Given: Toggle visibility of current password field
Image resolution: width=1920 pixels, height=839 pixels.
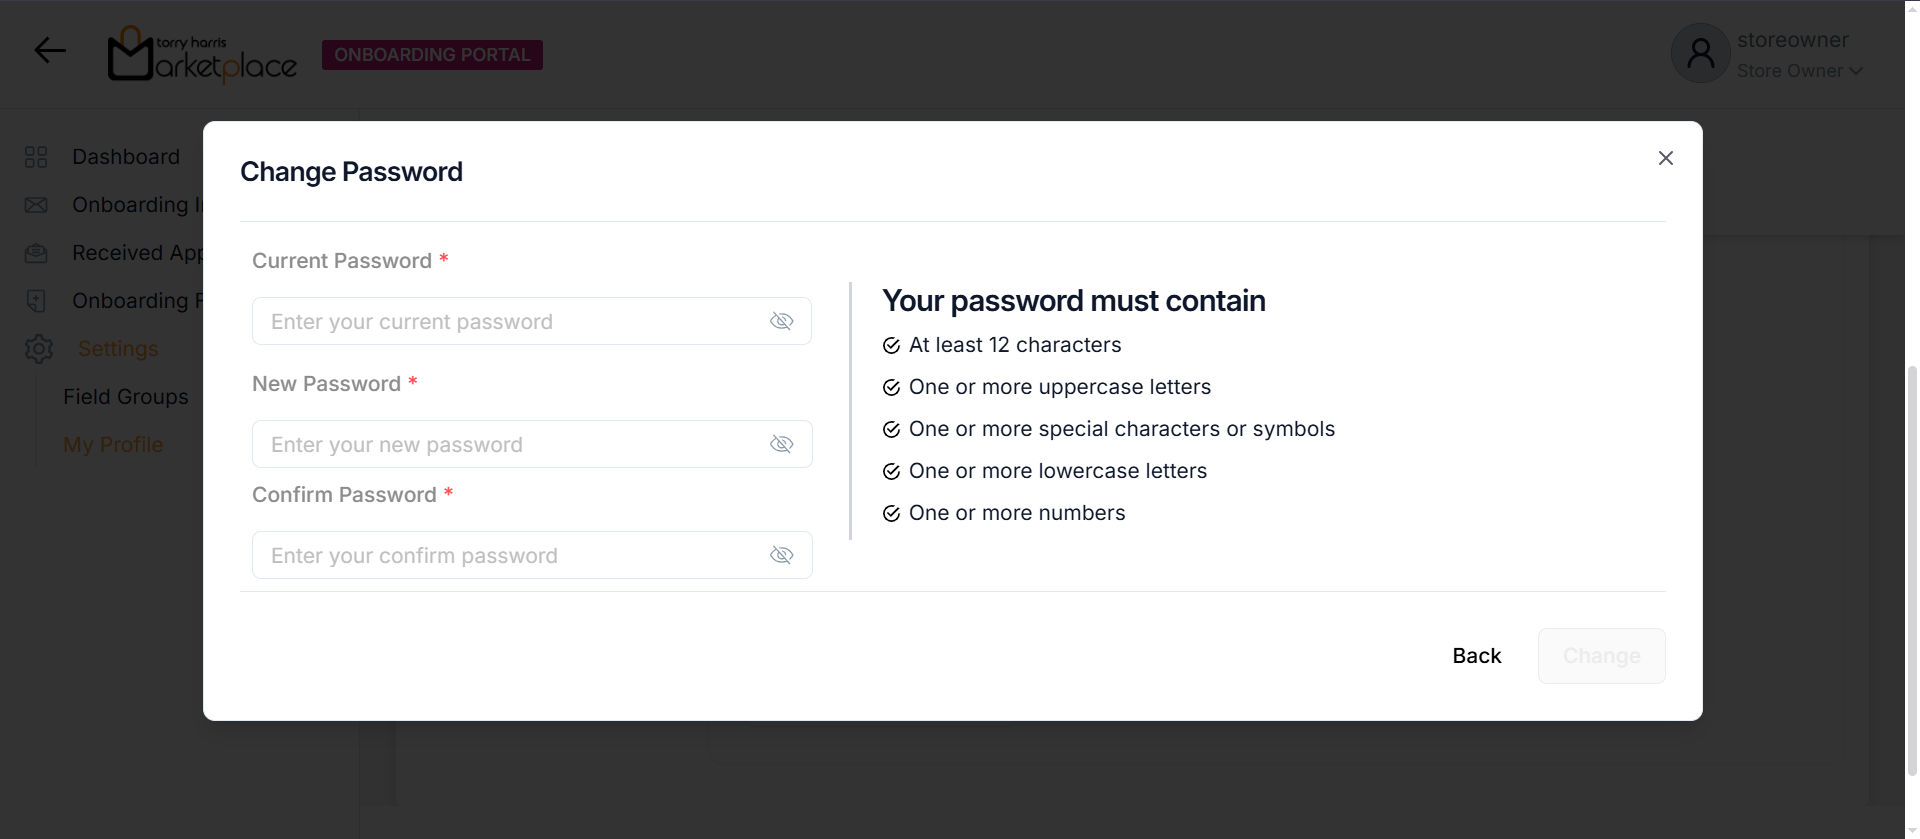Looking at the screenshot, I should pyautogui.click(x=781, y=321).
